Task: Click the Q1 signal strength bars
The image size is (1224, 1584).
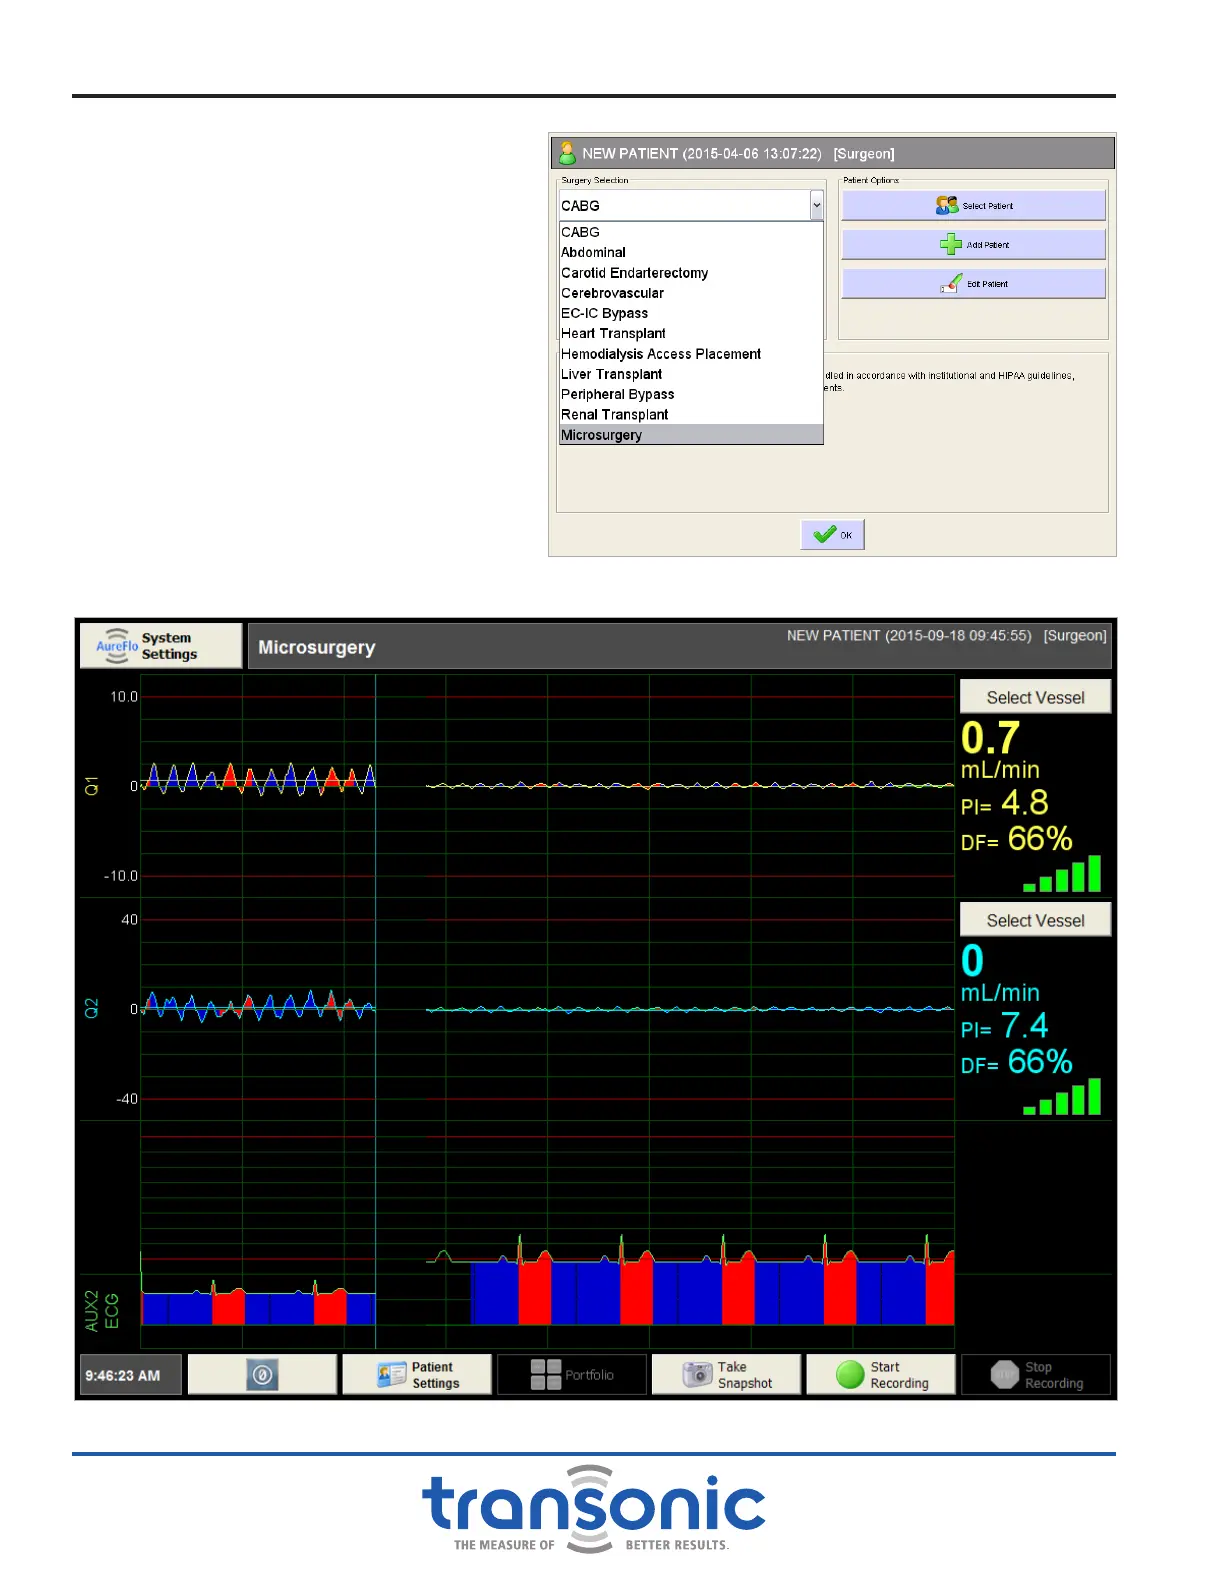Action: pyautogui.click(x=1062, y=875)
